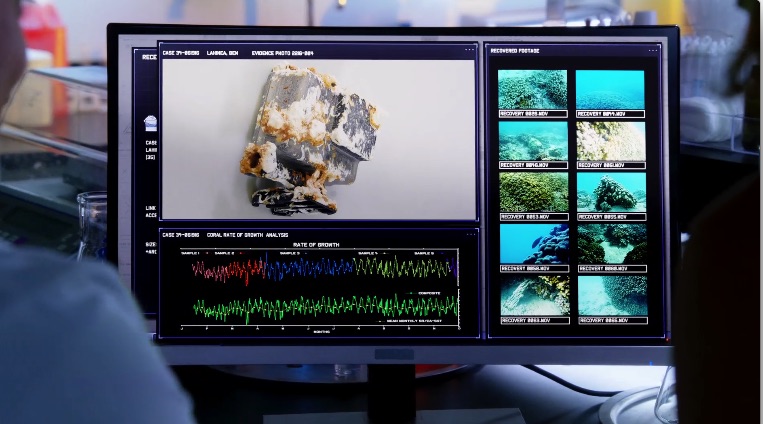The height and width of the screenshot is (424, 763).
Task: Click the mean monthly legend entry on the chart
Action: [x=414, y=321]
